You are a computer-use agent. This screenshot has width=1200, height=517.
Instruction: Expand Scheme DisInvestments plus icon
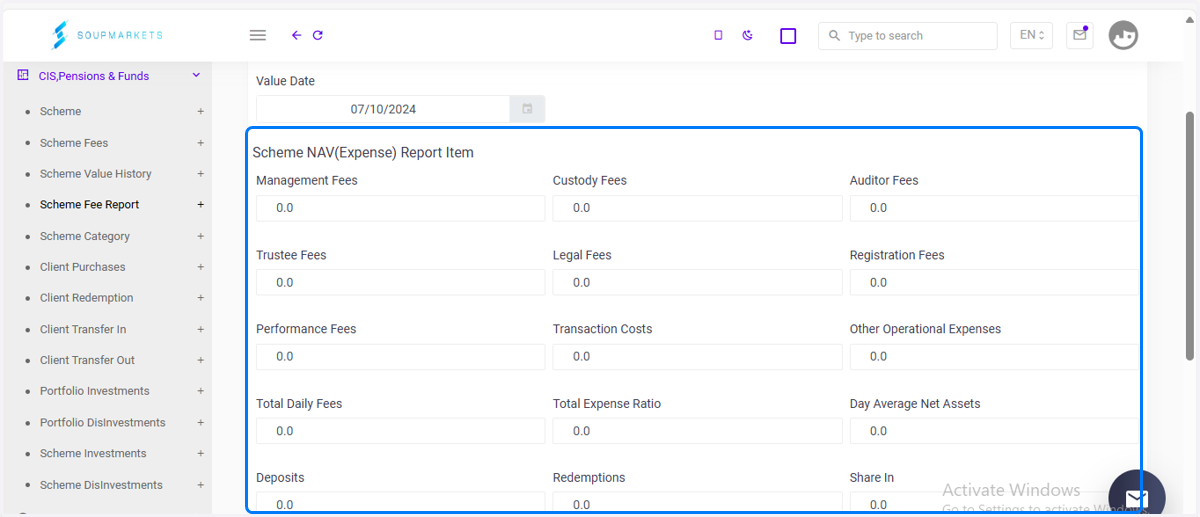(200, 485)
